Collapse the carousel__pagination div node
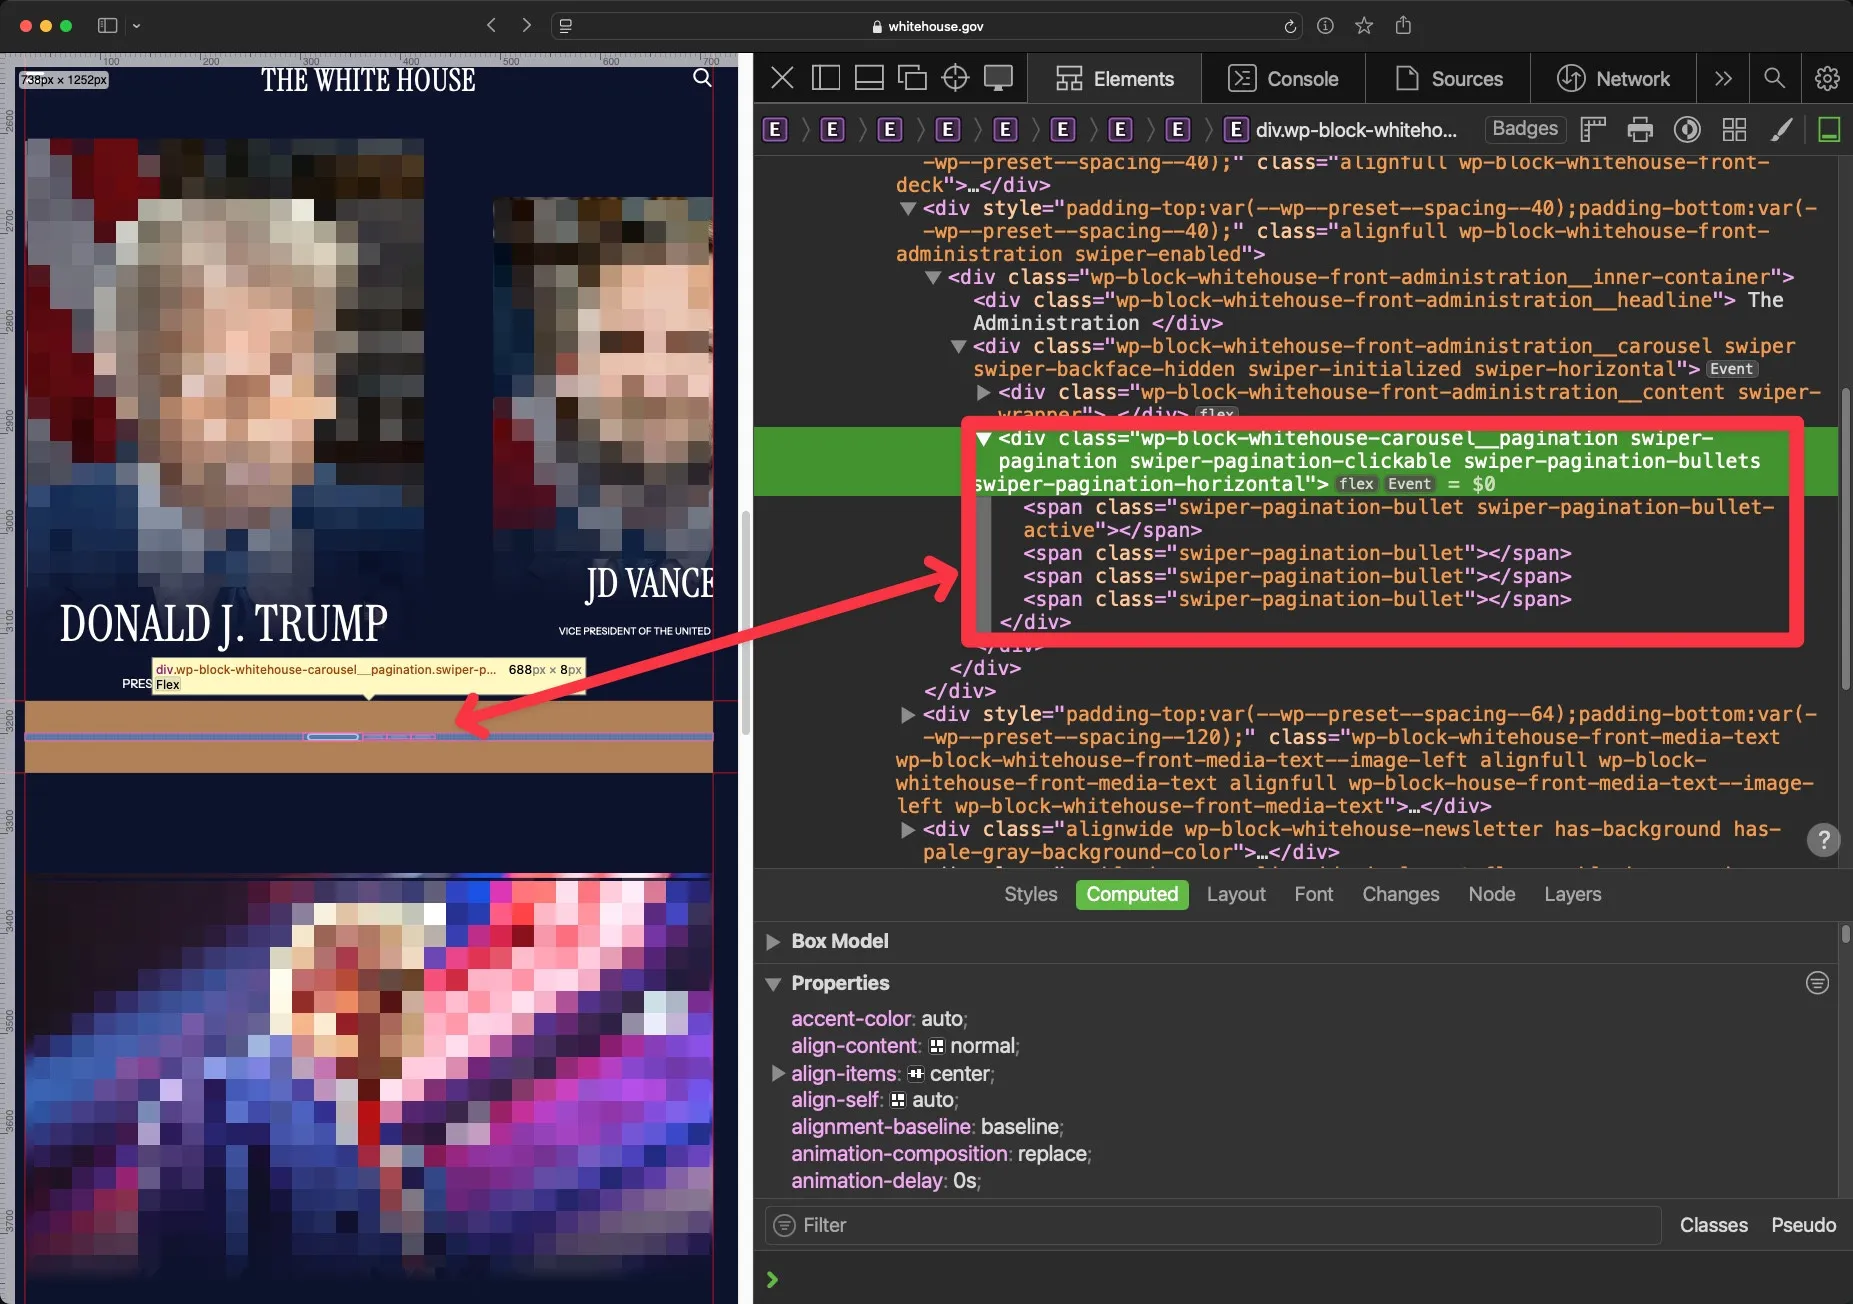This screenshot has height=1304, width=1853. click(983, 438)
